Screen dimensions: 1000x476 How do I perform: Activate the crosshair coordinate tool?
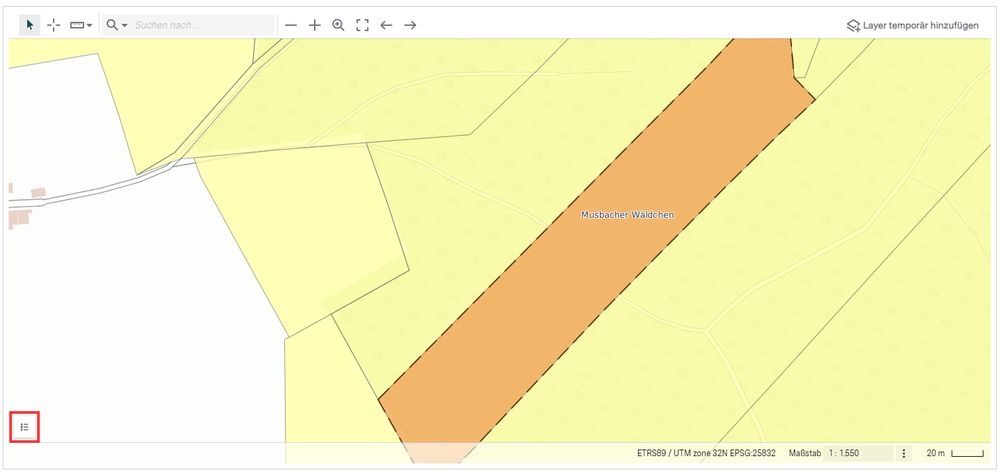coord(54,24)
